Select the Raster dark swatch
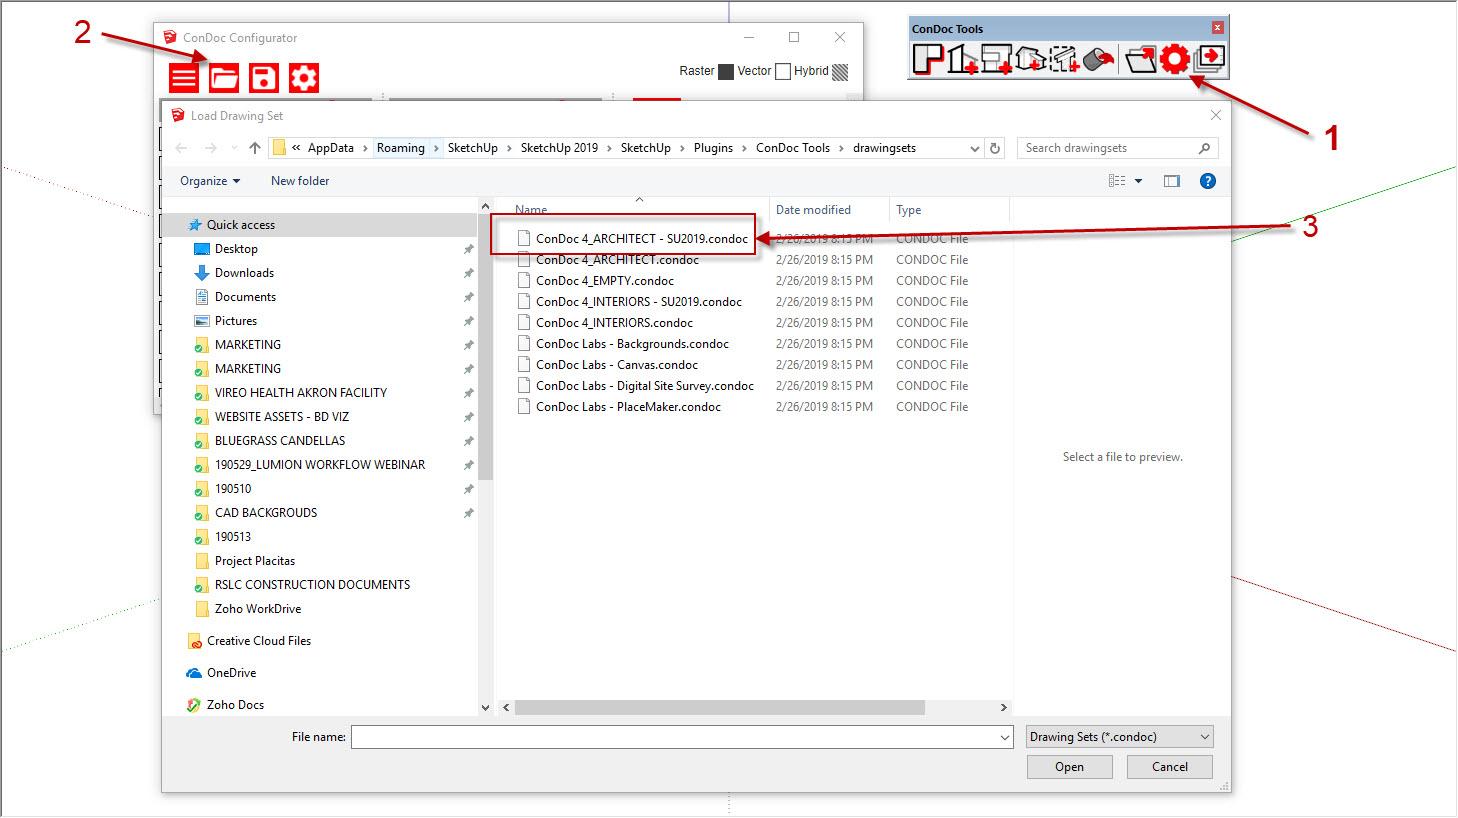1458x818 pixels. pyautogui.click(x=726, y=72)
